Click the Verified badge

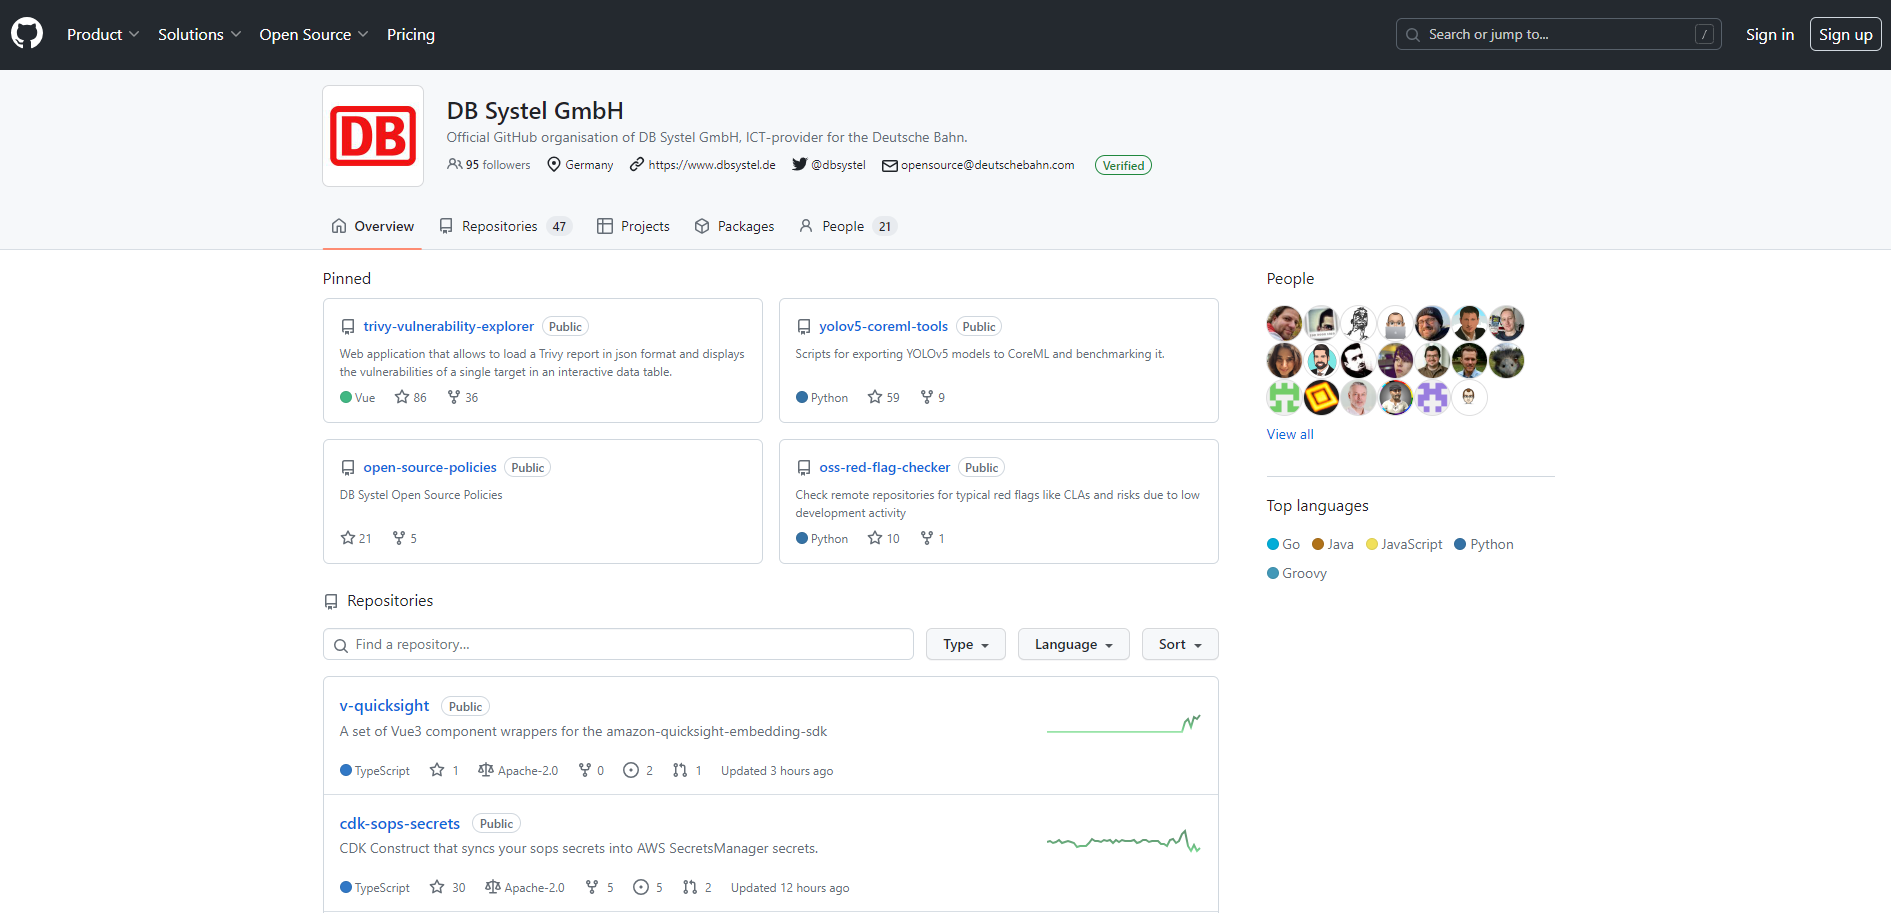click(x=1123, y=166)
